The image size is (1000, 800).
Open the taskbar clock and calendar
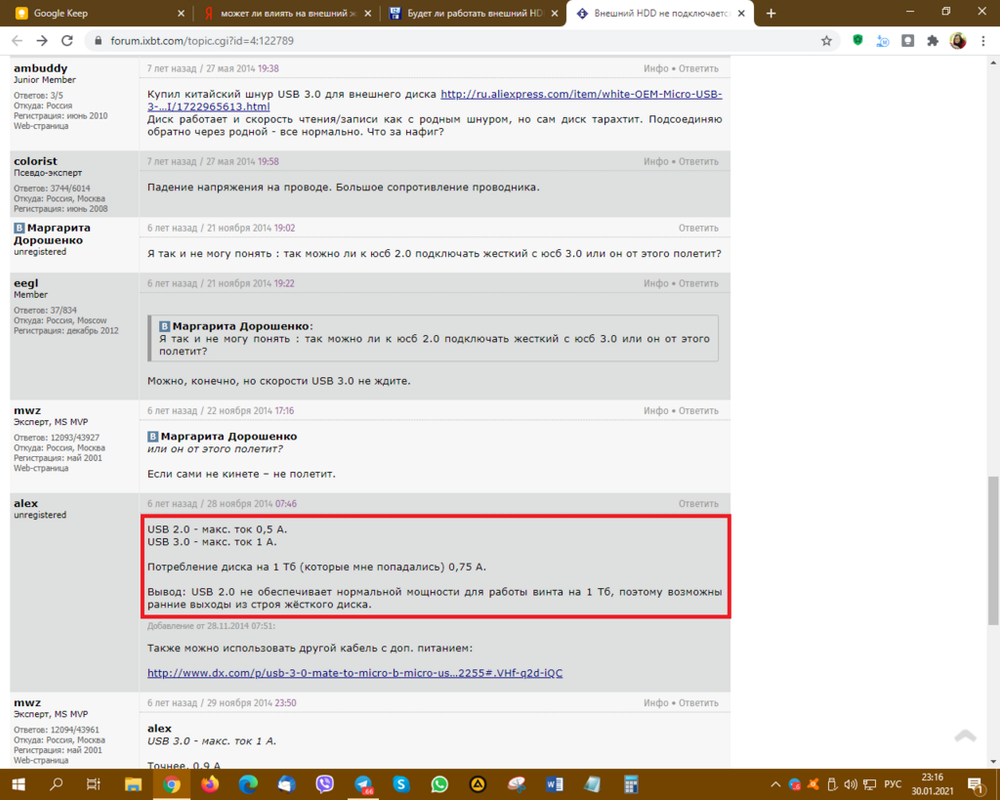[x=932, y=784]
